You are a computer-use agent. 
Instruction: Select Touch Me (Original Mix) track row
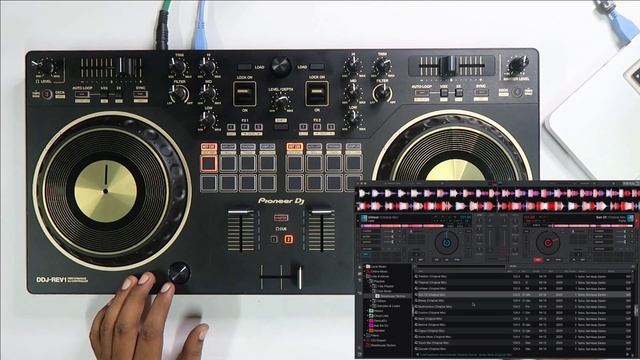[522, 343]
